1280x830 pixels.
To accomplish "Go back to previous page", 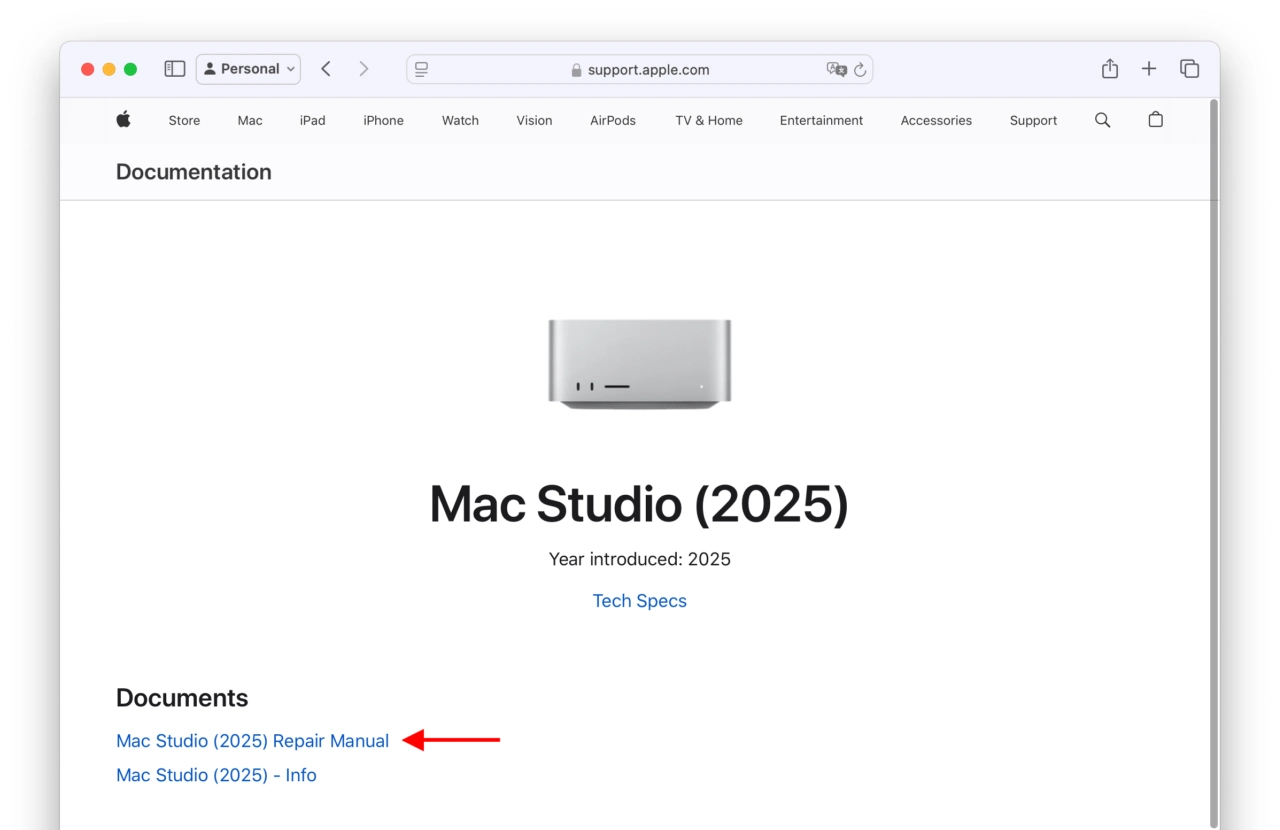I will pyautogui.click(x=326, y=69).
